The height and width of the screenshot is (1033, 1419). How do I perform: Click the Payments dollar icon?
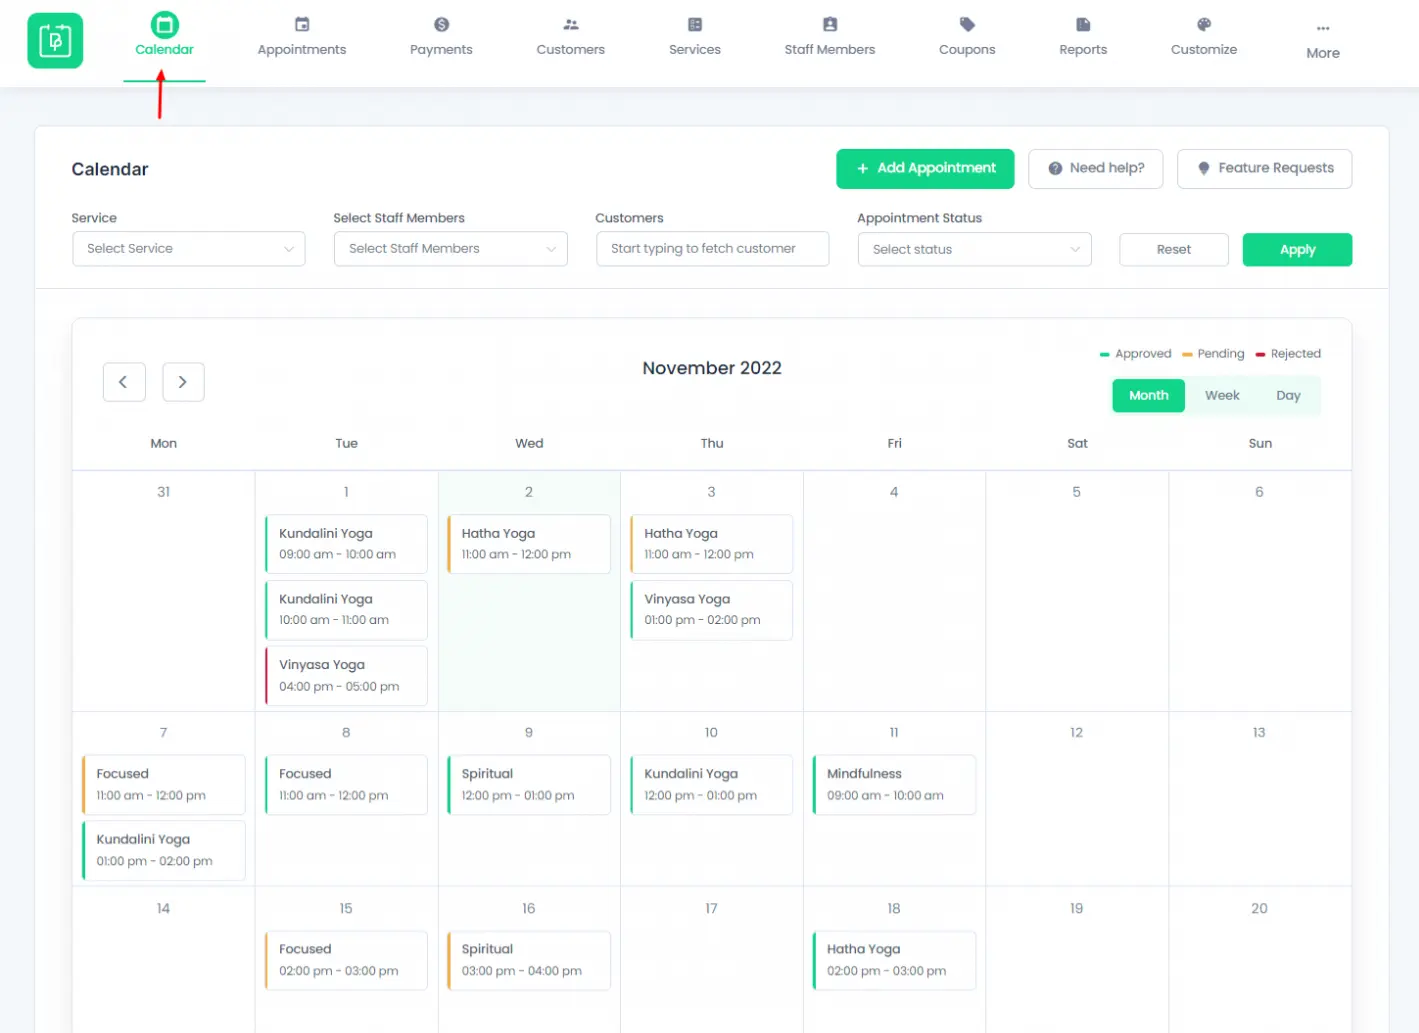(x=441, y=24)
